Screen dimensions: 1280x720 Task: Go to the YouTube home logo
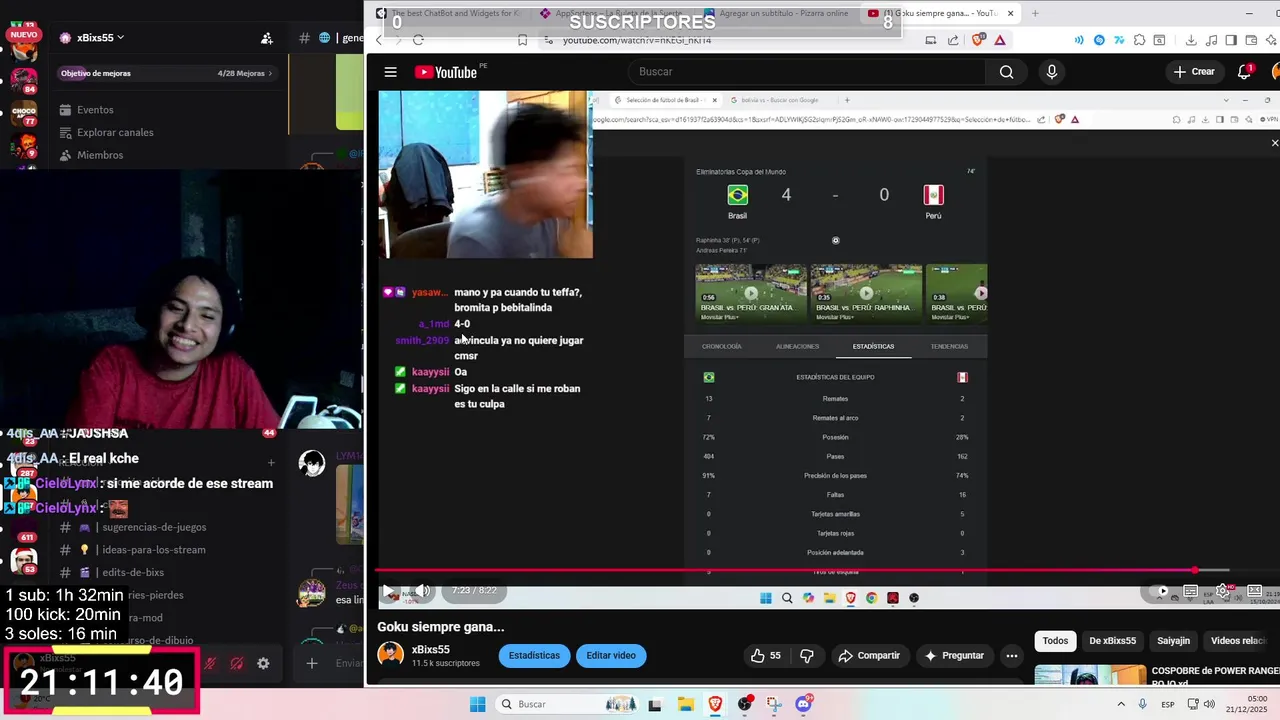[x=446, y=72]
